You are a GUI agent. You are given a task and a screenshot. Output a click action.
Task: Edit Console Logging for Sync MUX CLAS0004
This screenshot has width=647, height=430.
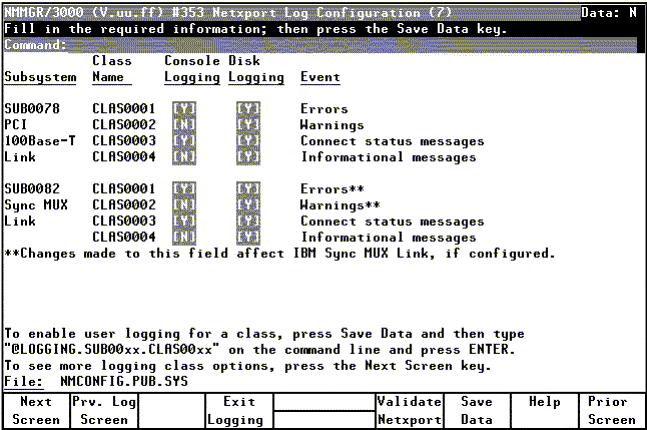point(184,237)
